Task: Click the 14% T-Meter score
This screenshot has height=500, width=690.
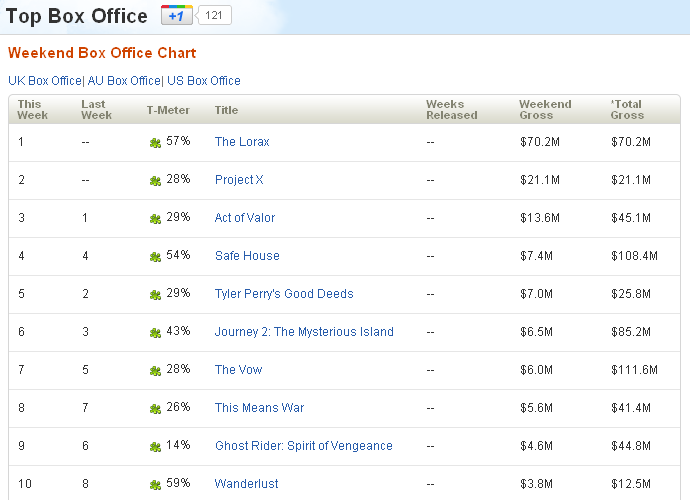Action: click(178, 445)
